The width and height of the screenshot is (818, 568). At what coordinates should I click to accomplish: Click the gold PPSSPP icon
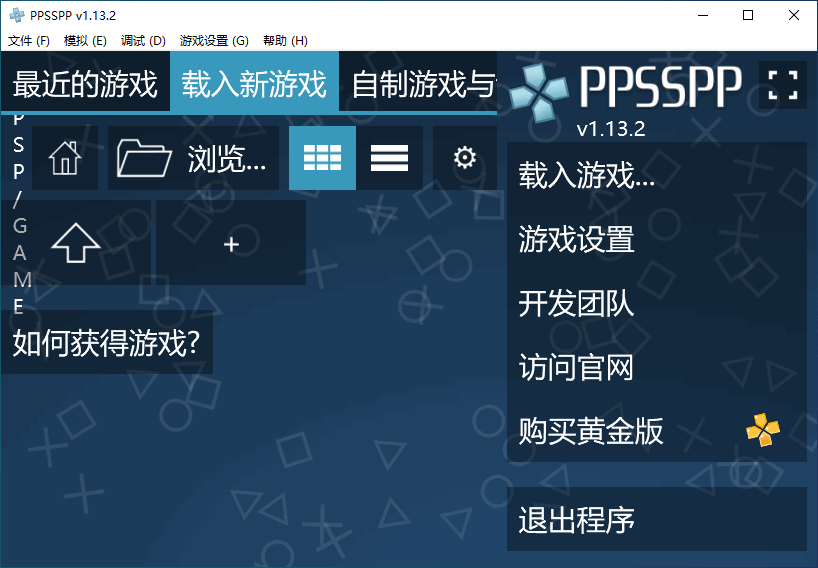(x=762, y=430)
